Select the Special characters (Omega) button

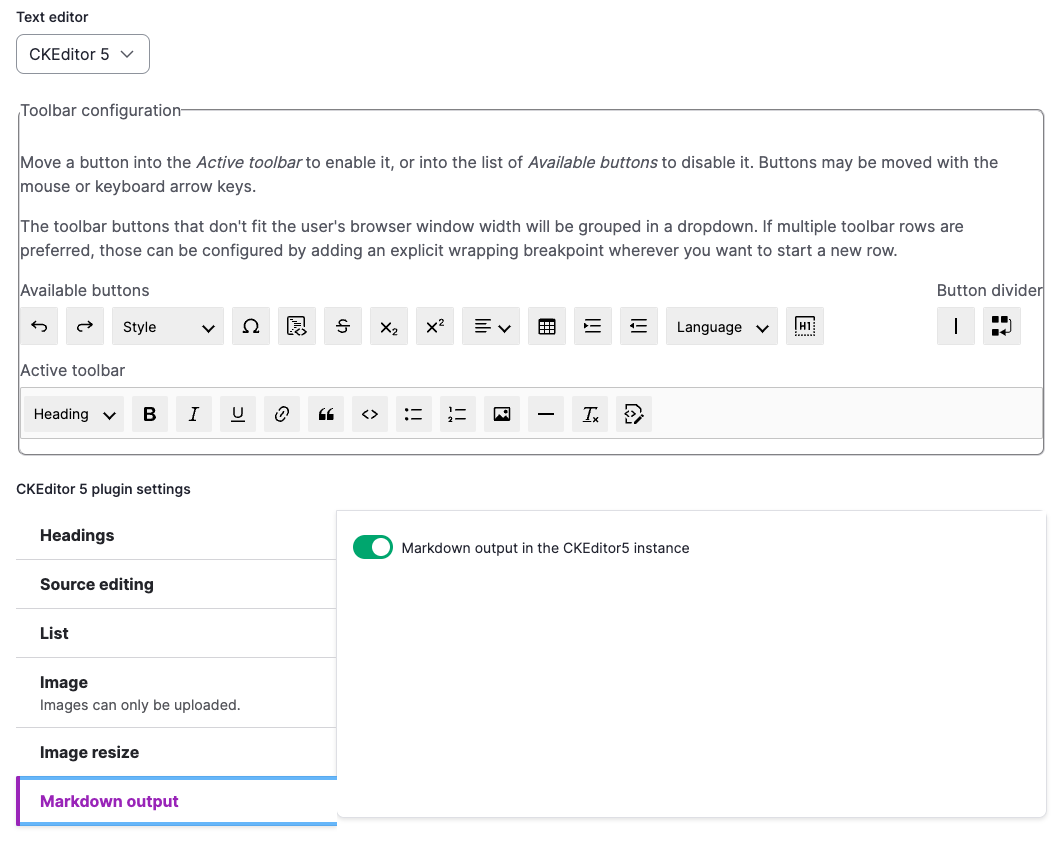[251, 326]
